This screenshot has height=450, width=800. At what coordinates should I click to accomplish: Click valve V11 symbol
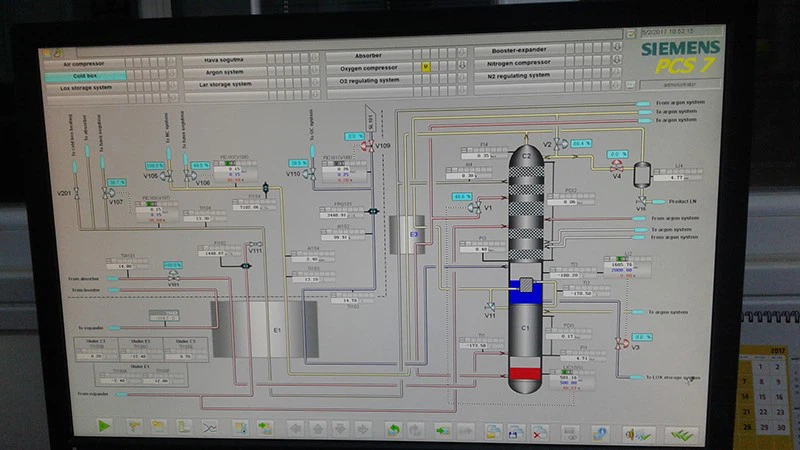pyautogui.click(x=490, y=306)
